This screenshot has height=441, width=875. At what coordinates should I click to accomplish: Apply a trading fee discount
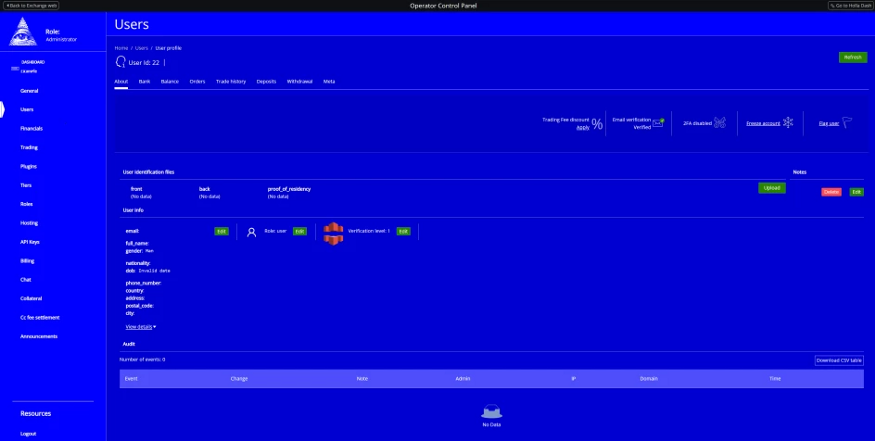point(582,128)
